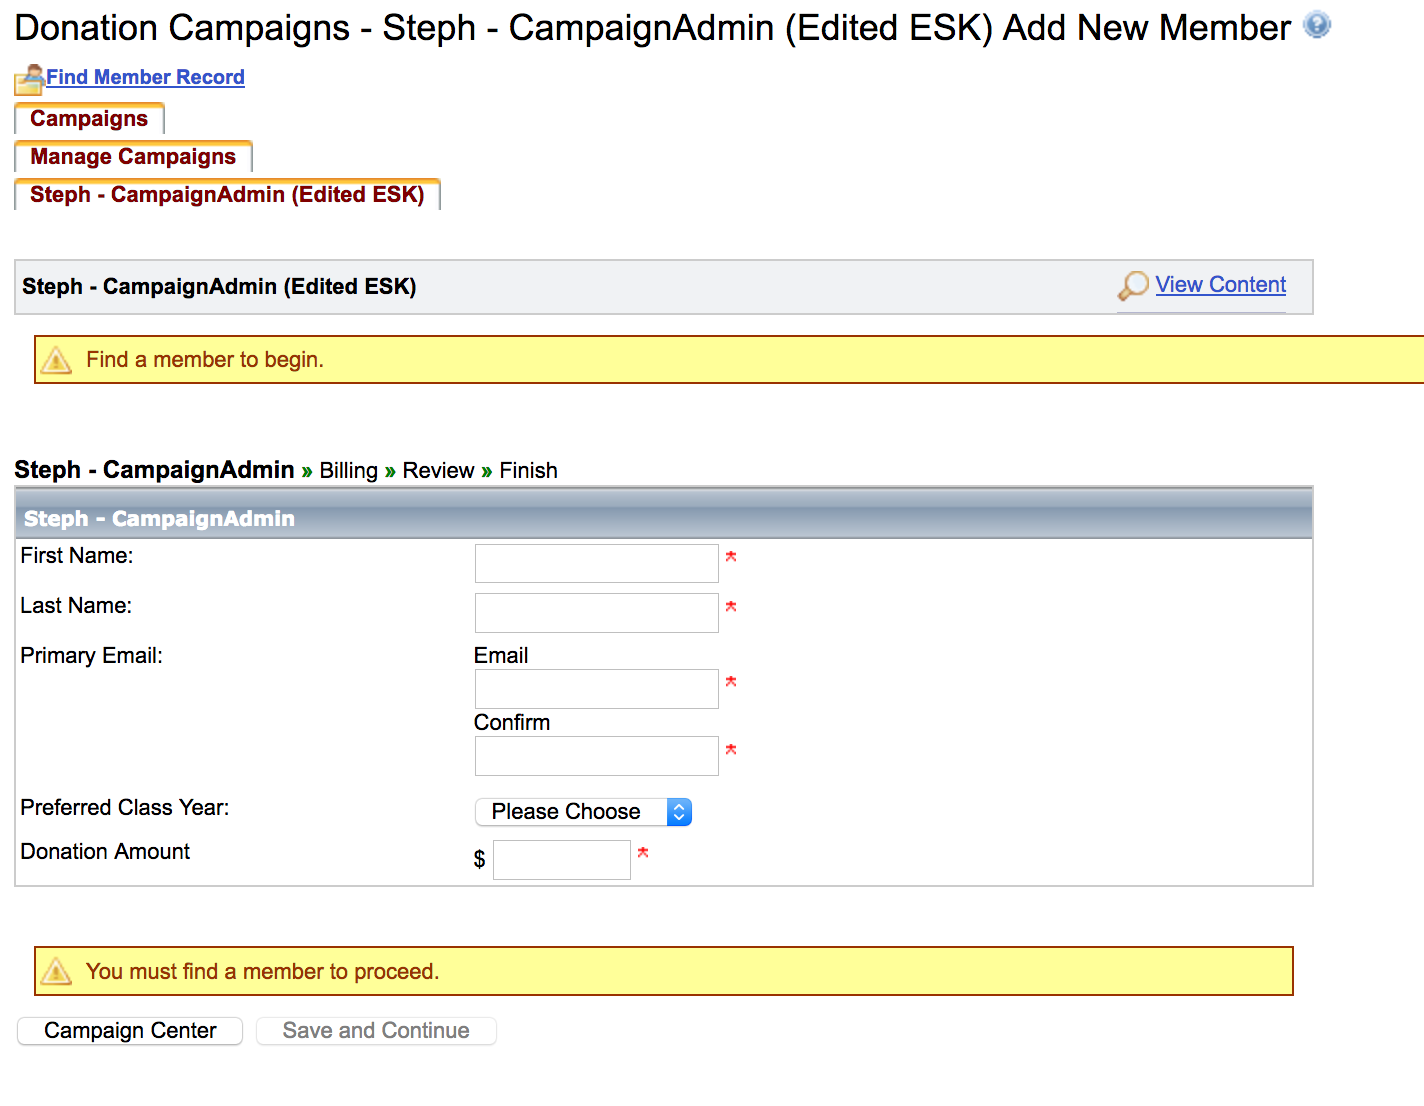The image size is (1424, 1106).
Task: Click the Confirm email input field
Action: tap(596, 756)
